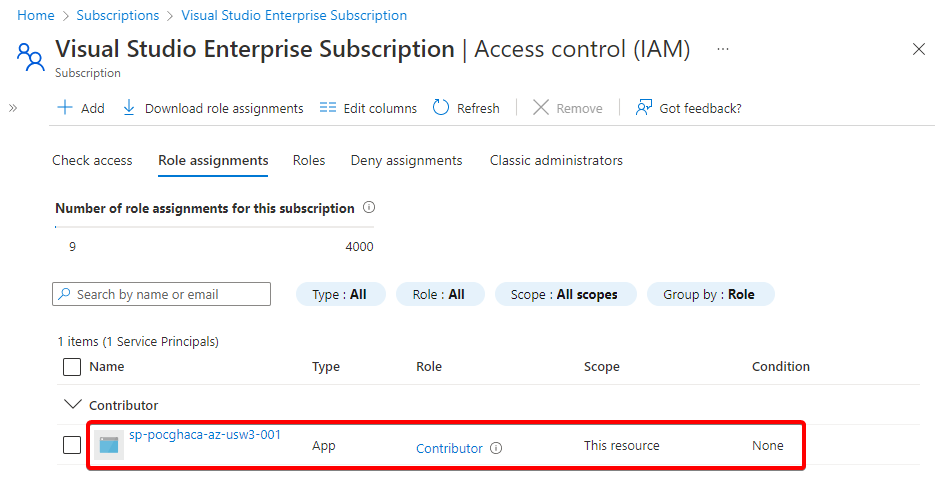Screen dimensions: 949x479
Task: Switch to the Check access tab
Action: (92, 160)
